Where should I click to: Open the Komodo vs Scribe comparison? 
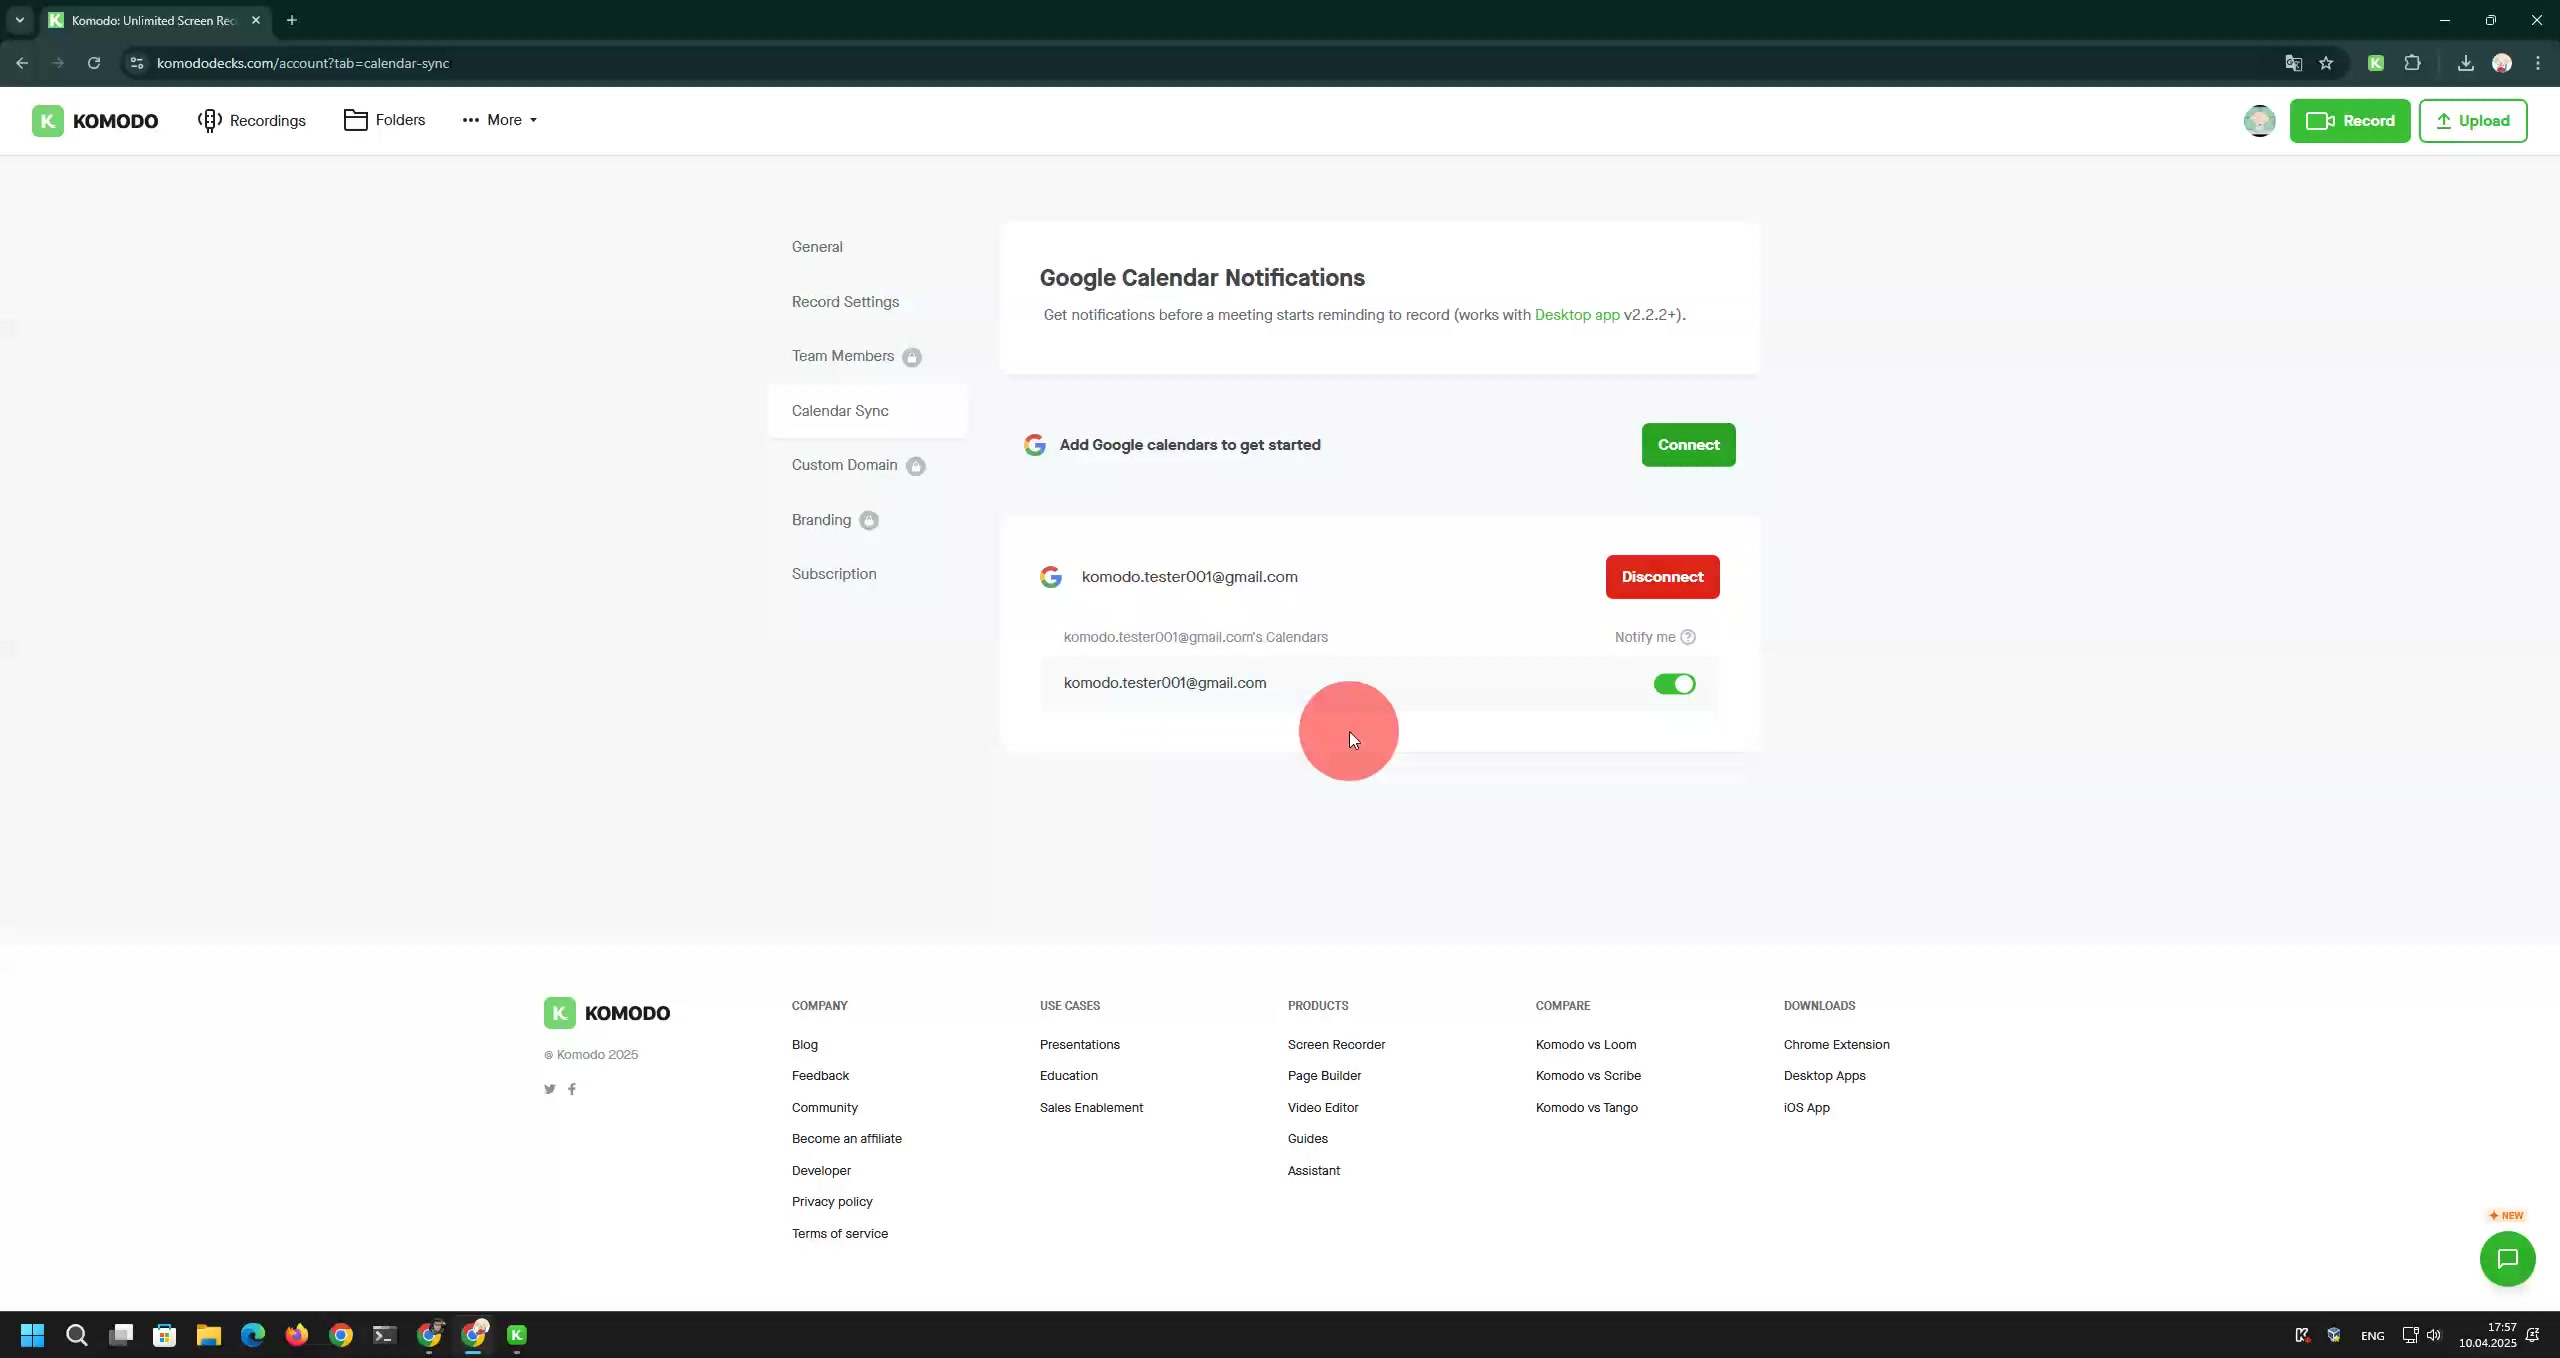tap(1588, 1076)
